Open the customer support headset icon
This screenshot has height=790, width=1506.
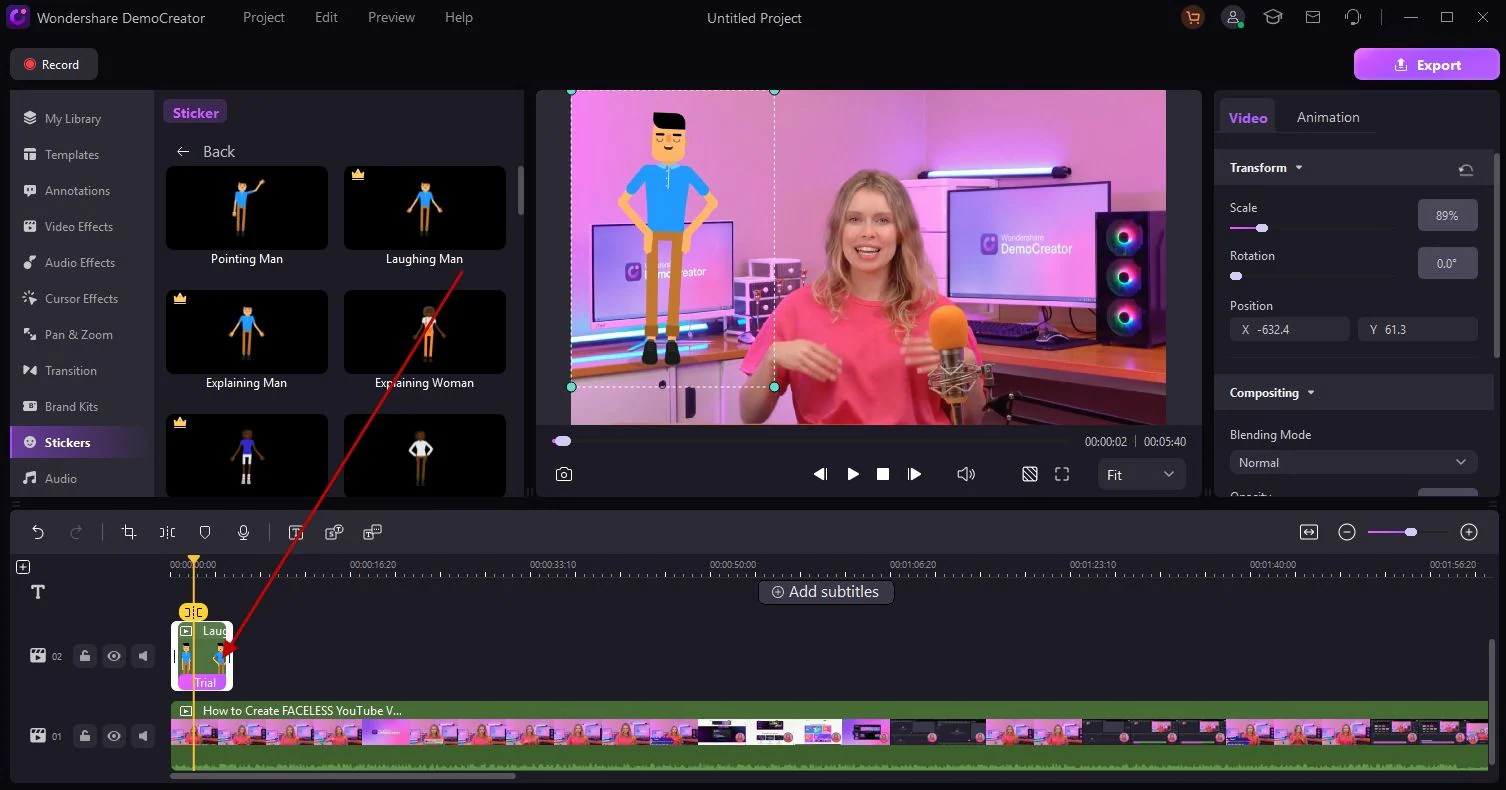pos(1353,17)
